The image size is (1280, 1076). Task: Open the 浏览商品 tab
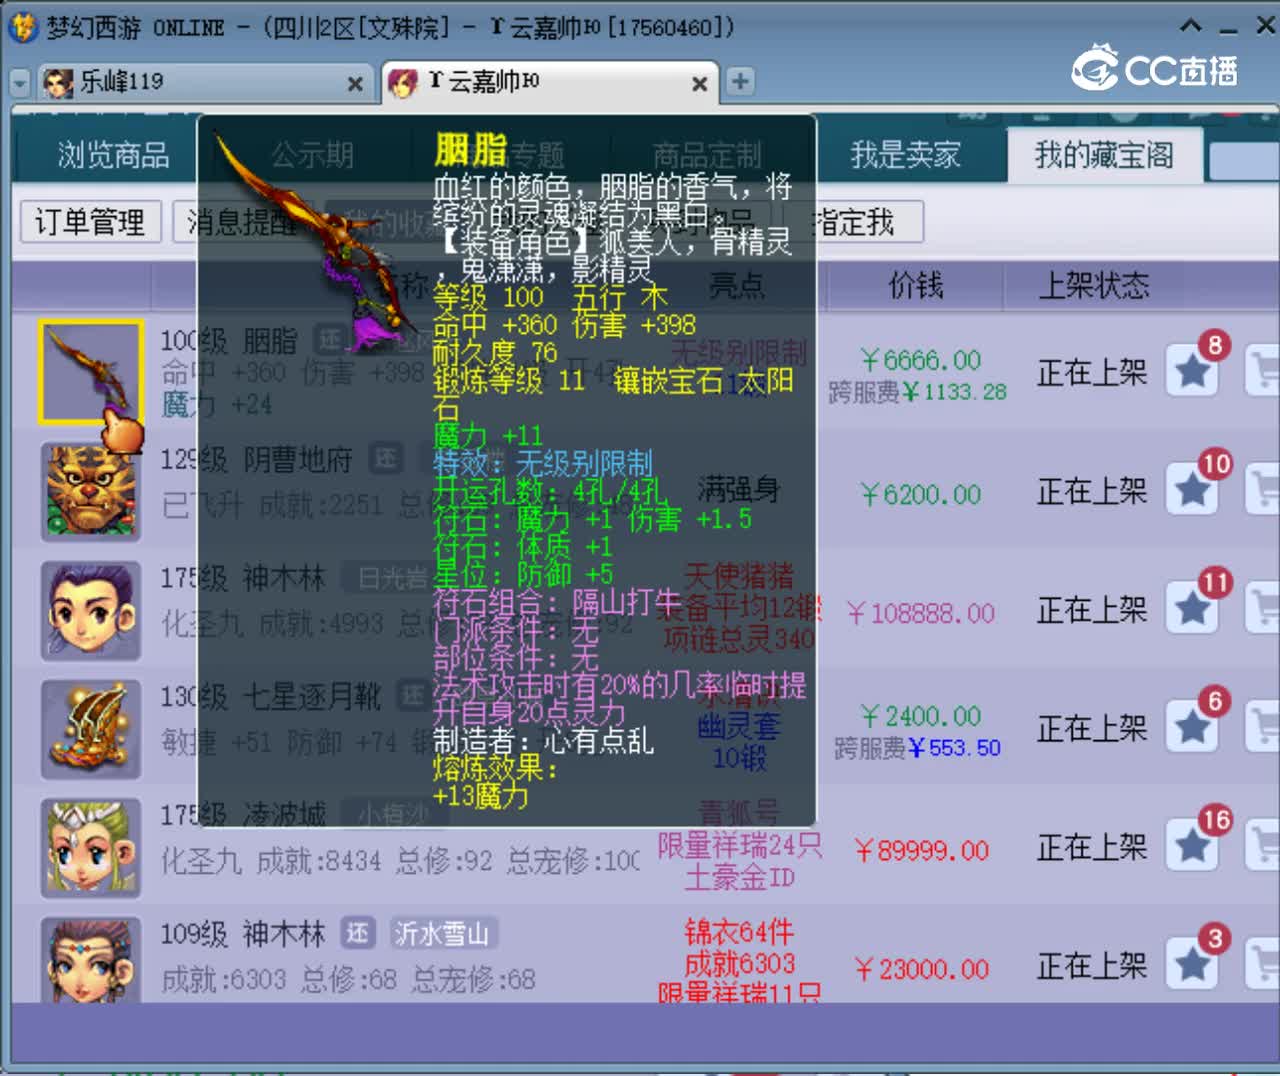pos(113,155)
